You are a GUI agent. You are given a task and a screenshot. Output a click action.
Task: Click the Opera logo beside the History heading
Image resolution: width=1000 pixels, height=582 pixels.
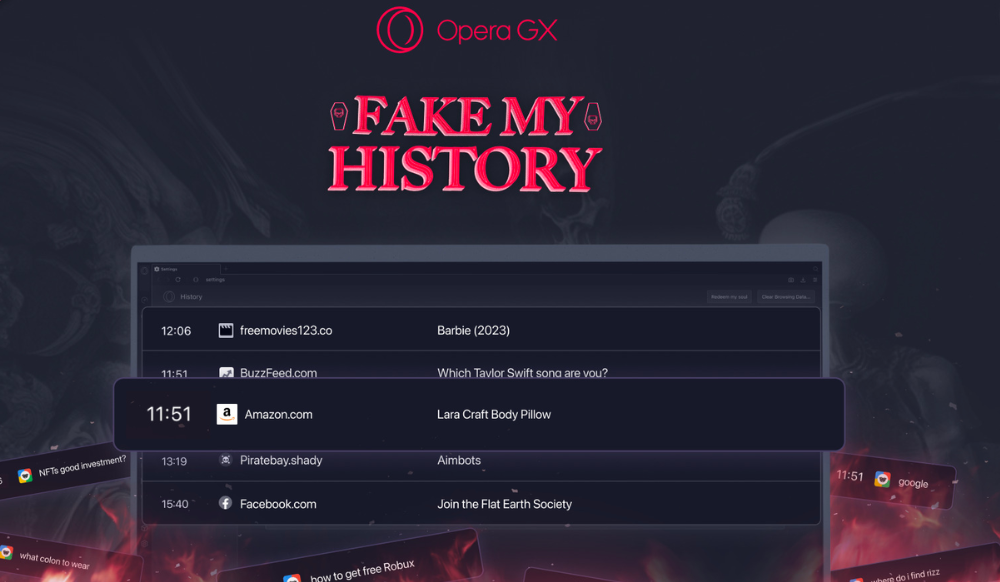(x=167, y=297)
